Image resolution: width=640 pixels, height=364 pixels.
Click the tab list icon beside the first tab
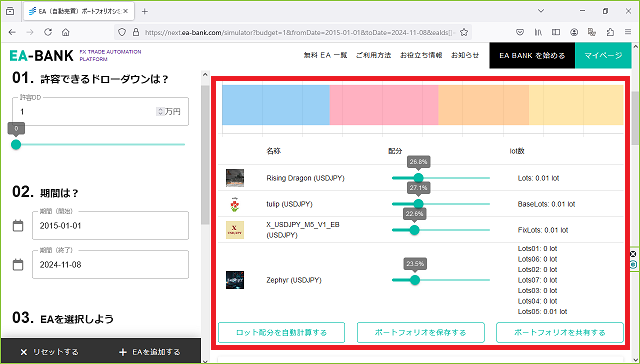(10, 11)
